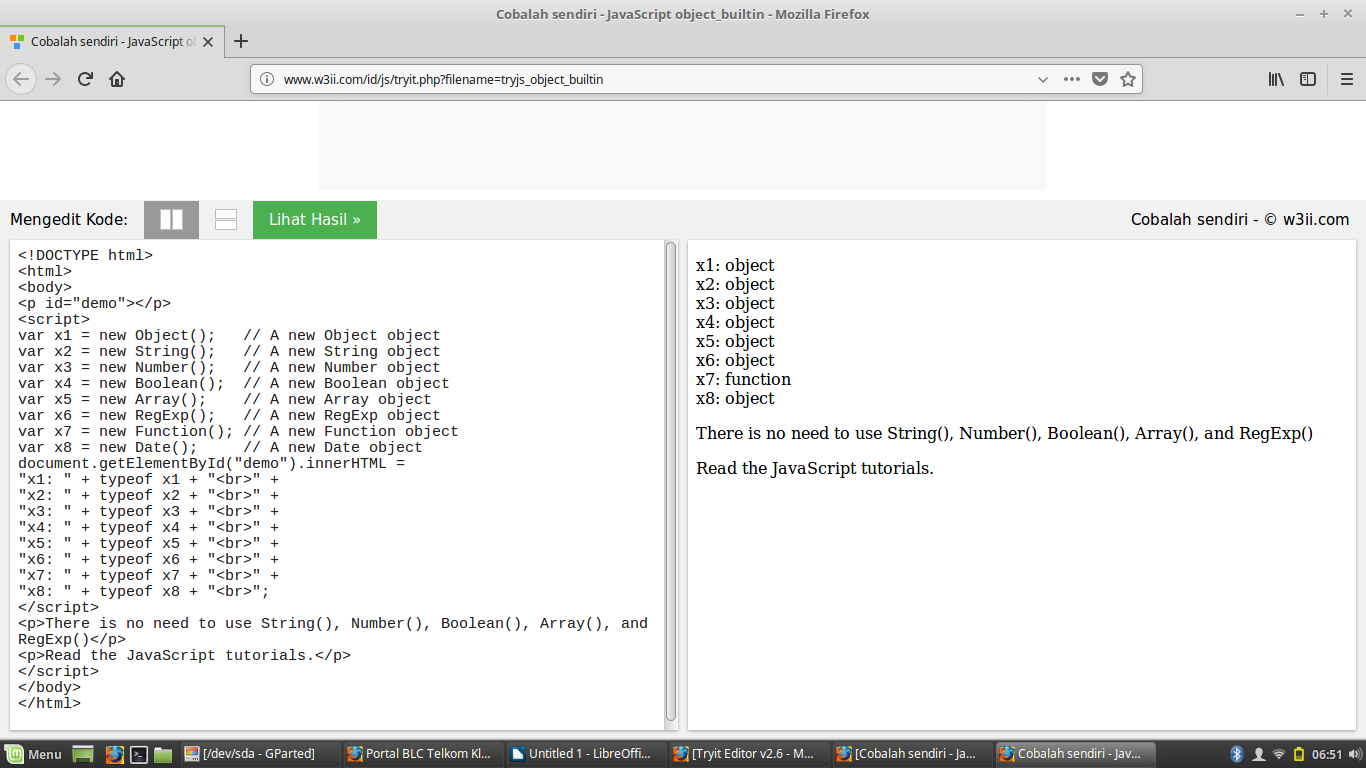This screenshot has height=768, width=1366.
Task: Click 'Read the JavaScript tutorials.' result text
Action: [815, 468]
